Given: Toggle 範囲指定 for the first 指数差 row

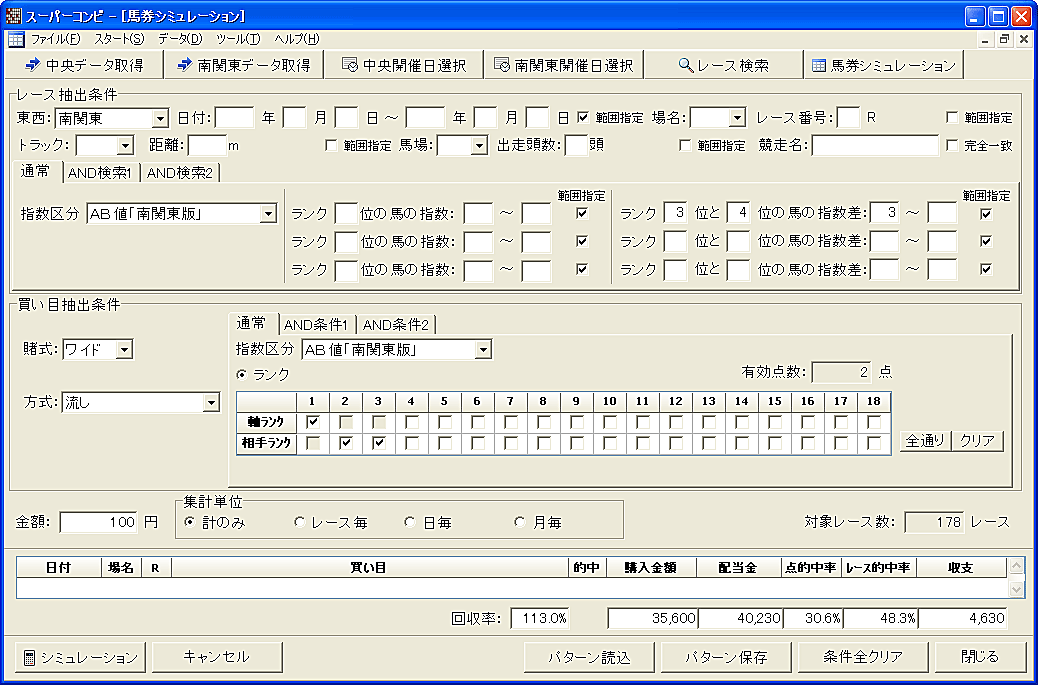Looking at the screenshot, I should [x=986, y=214].
